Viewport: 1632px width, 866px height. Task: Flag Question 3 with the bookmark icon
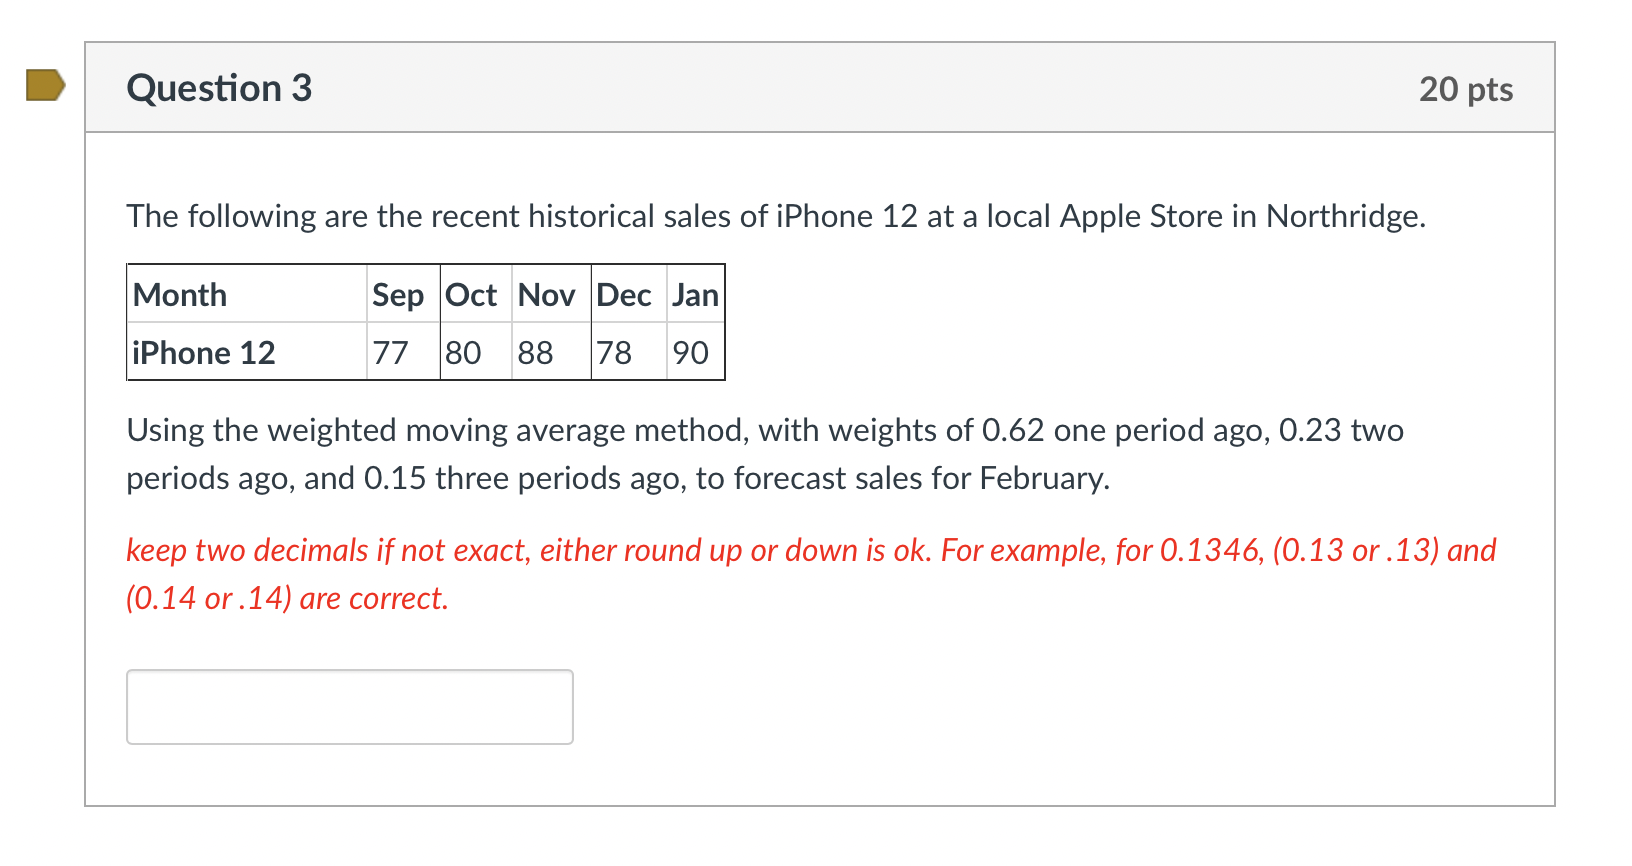point(45,86)
